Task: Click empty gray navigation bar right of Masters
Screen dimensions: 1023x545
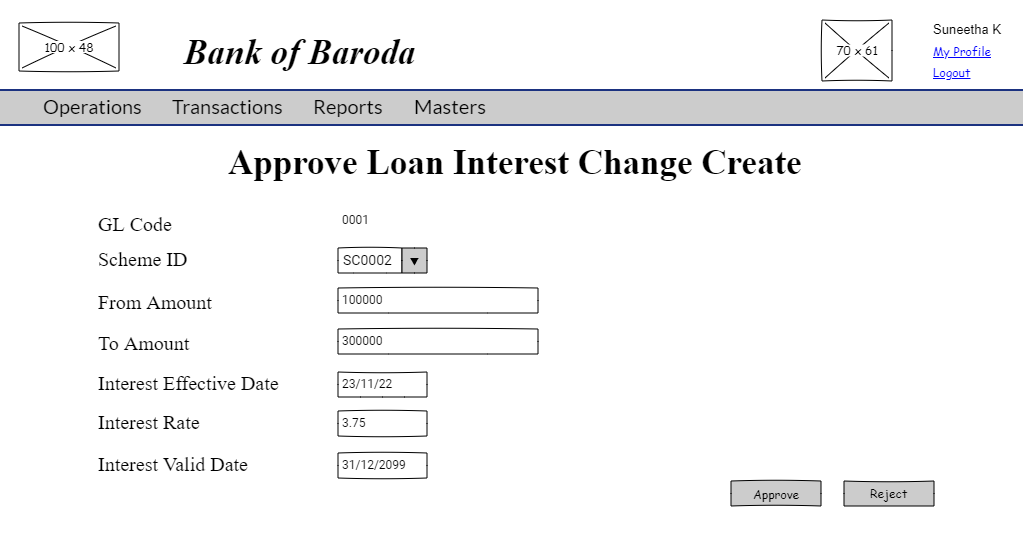Action: tap(750, 107)
